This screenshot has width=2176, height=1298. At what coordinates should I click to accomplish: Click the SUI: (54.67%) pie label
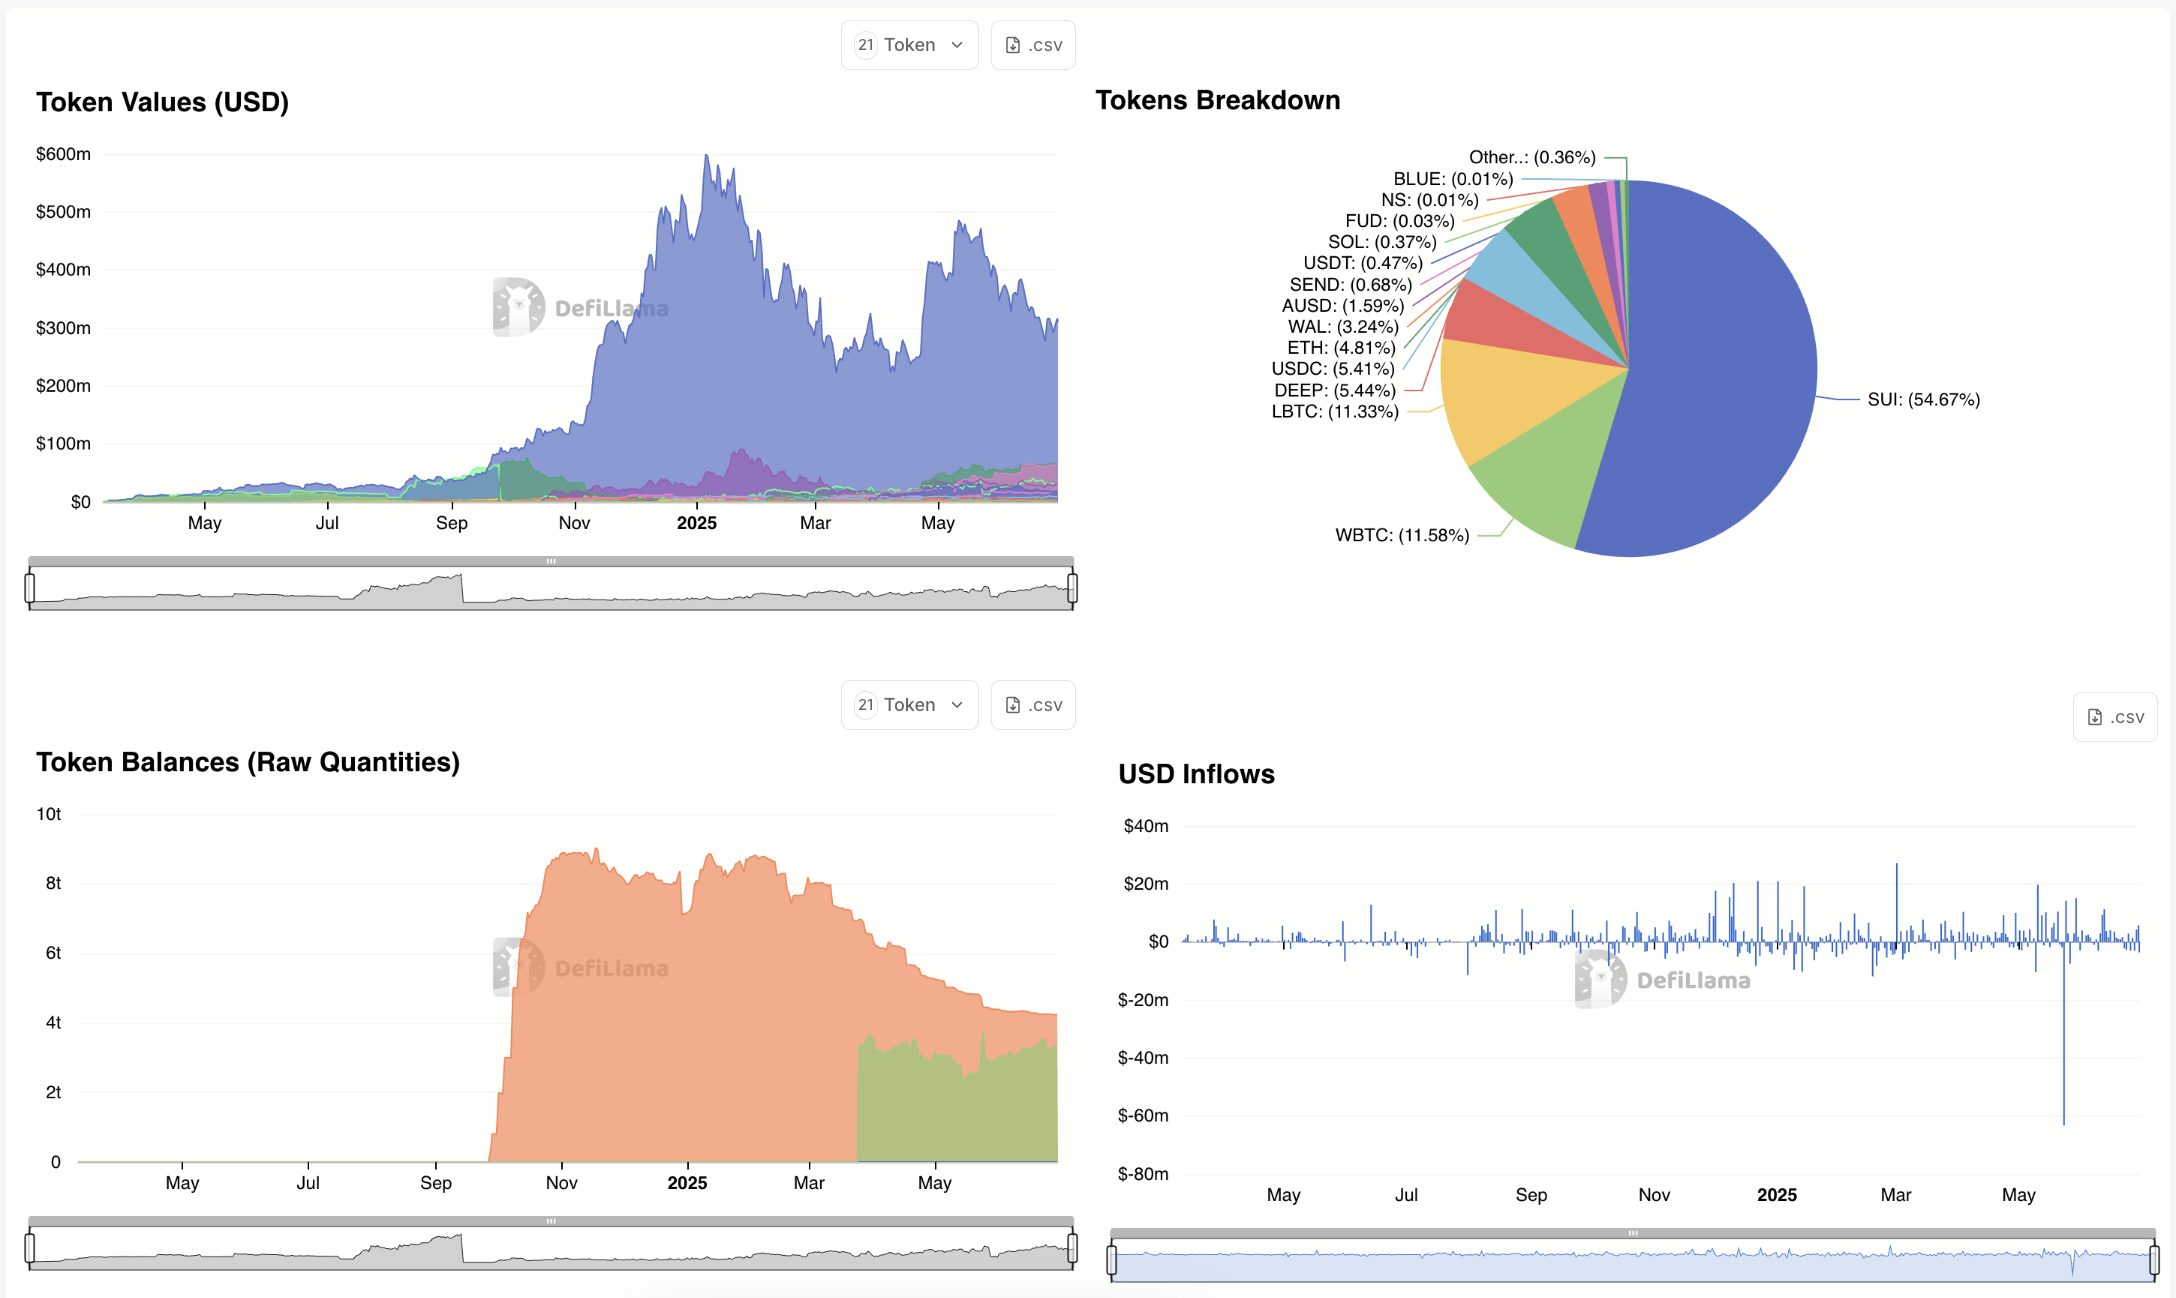(1923, 400)
